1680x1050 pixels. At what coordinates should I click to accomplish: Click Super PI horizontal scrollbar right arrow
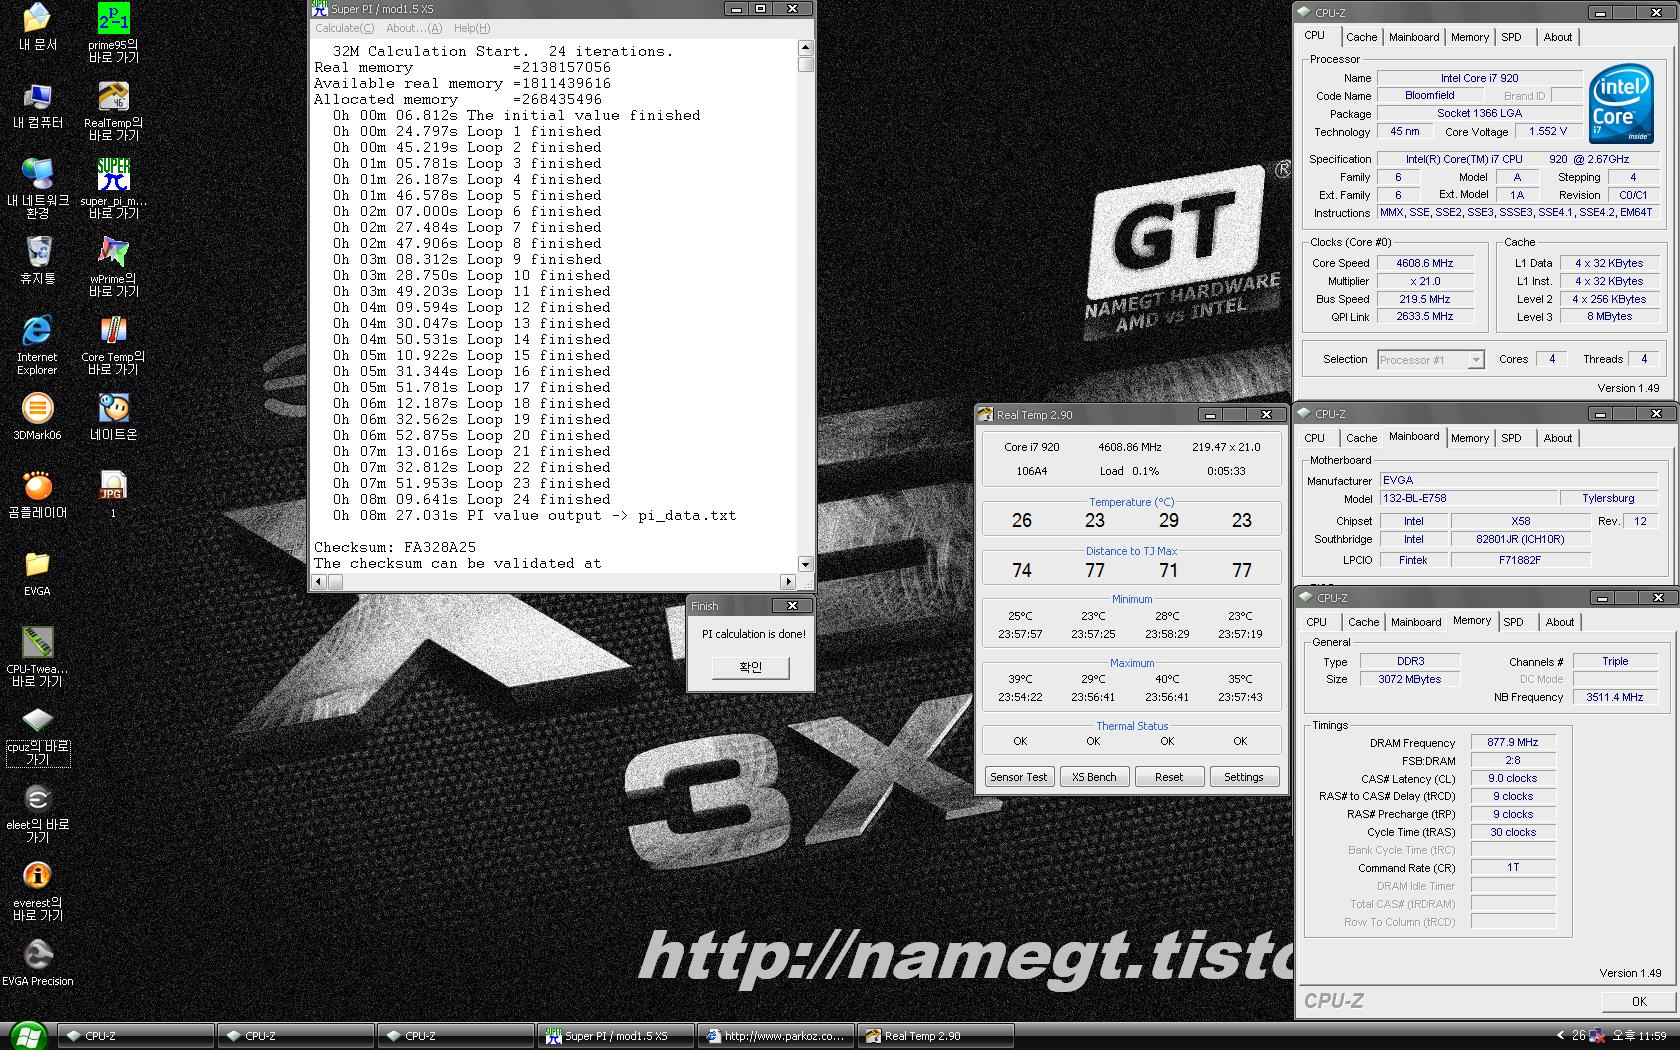(x=788, y=581)
